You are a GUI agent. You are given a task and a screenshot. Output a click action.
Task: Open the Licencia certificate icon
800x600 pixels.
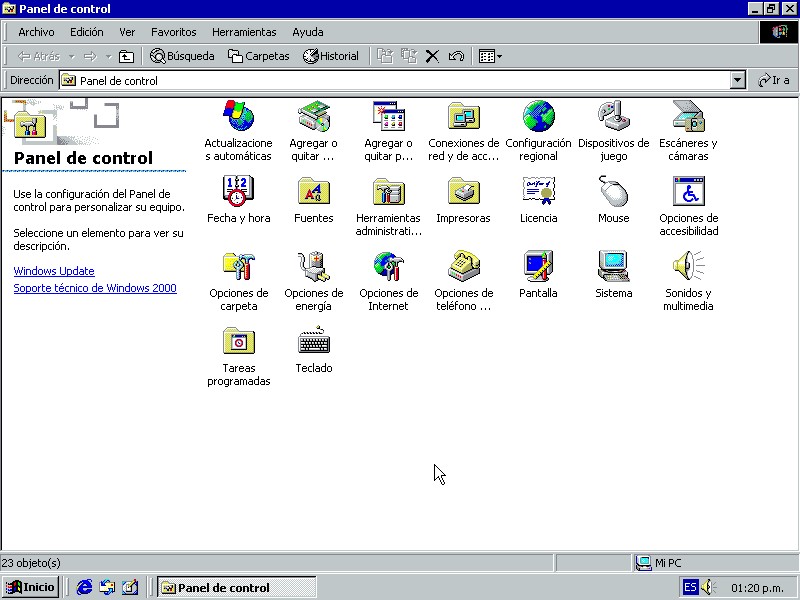(x=538, y=191)
